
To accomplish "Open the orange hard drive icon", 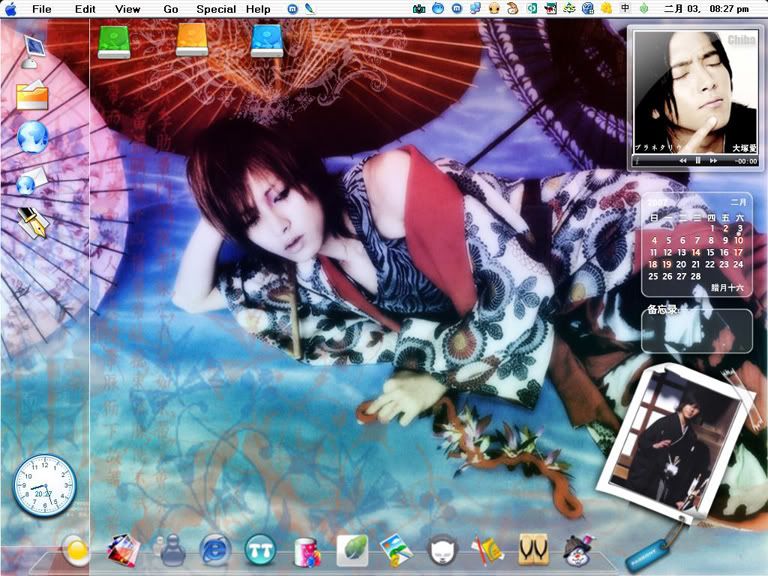I will tap(191, 41).
